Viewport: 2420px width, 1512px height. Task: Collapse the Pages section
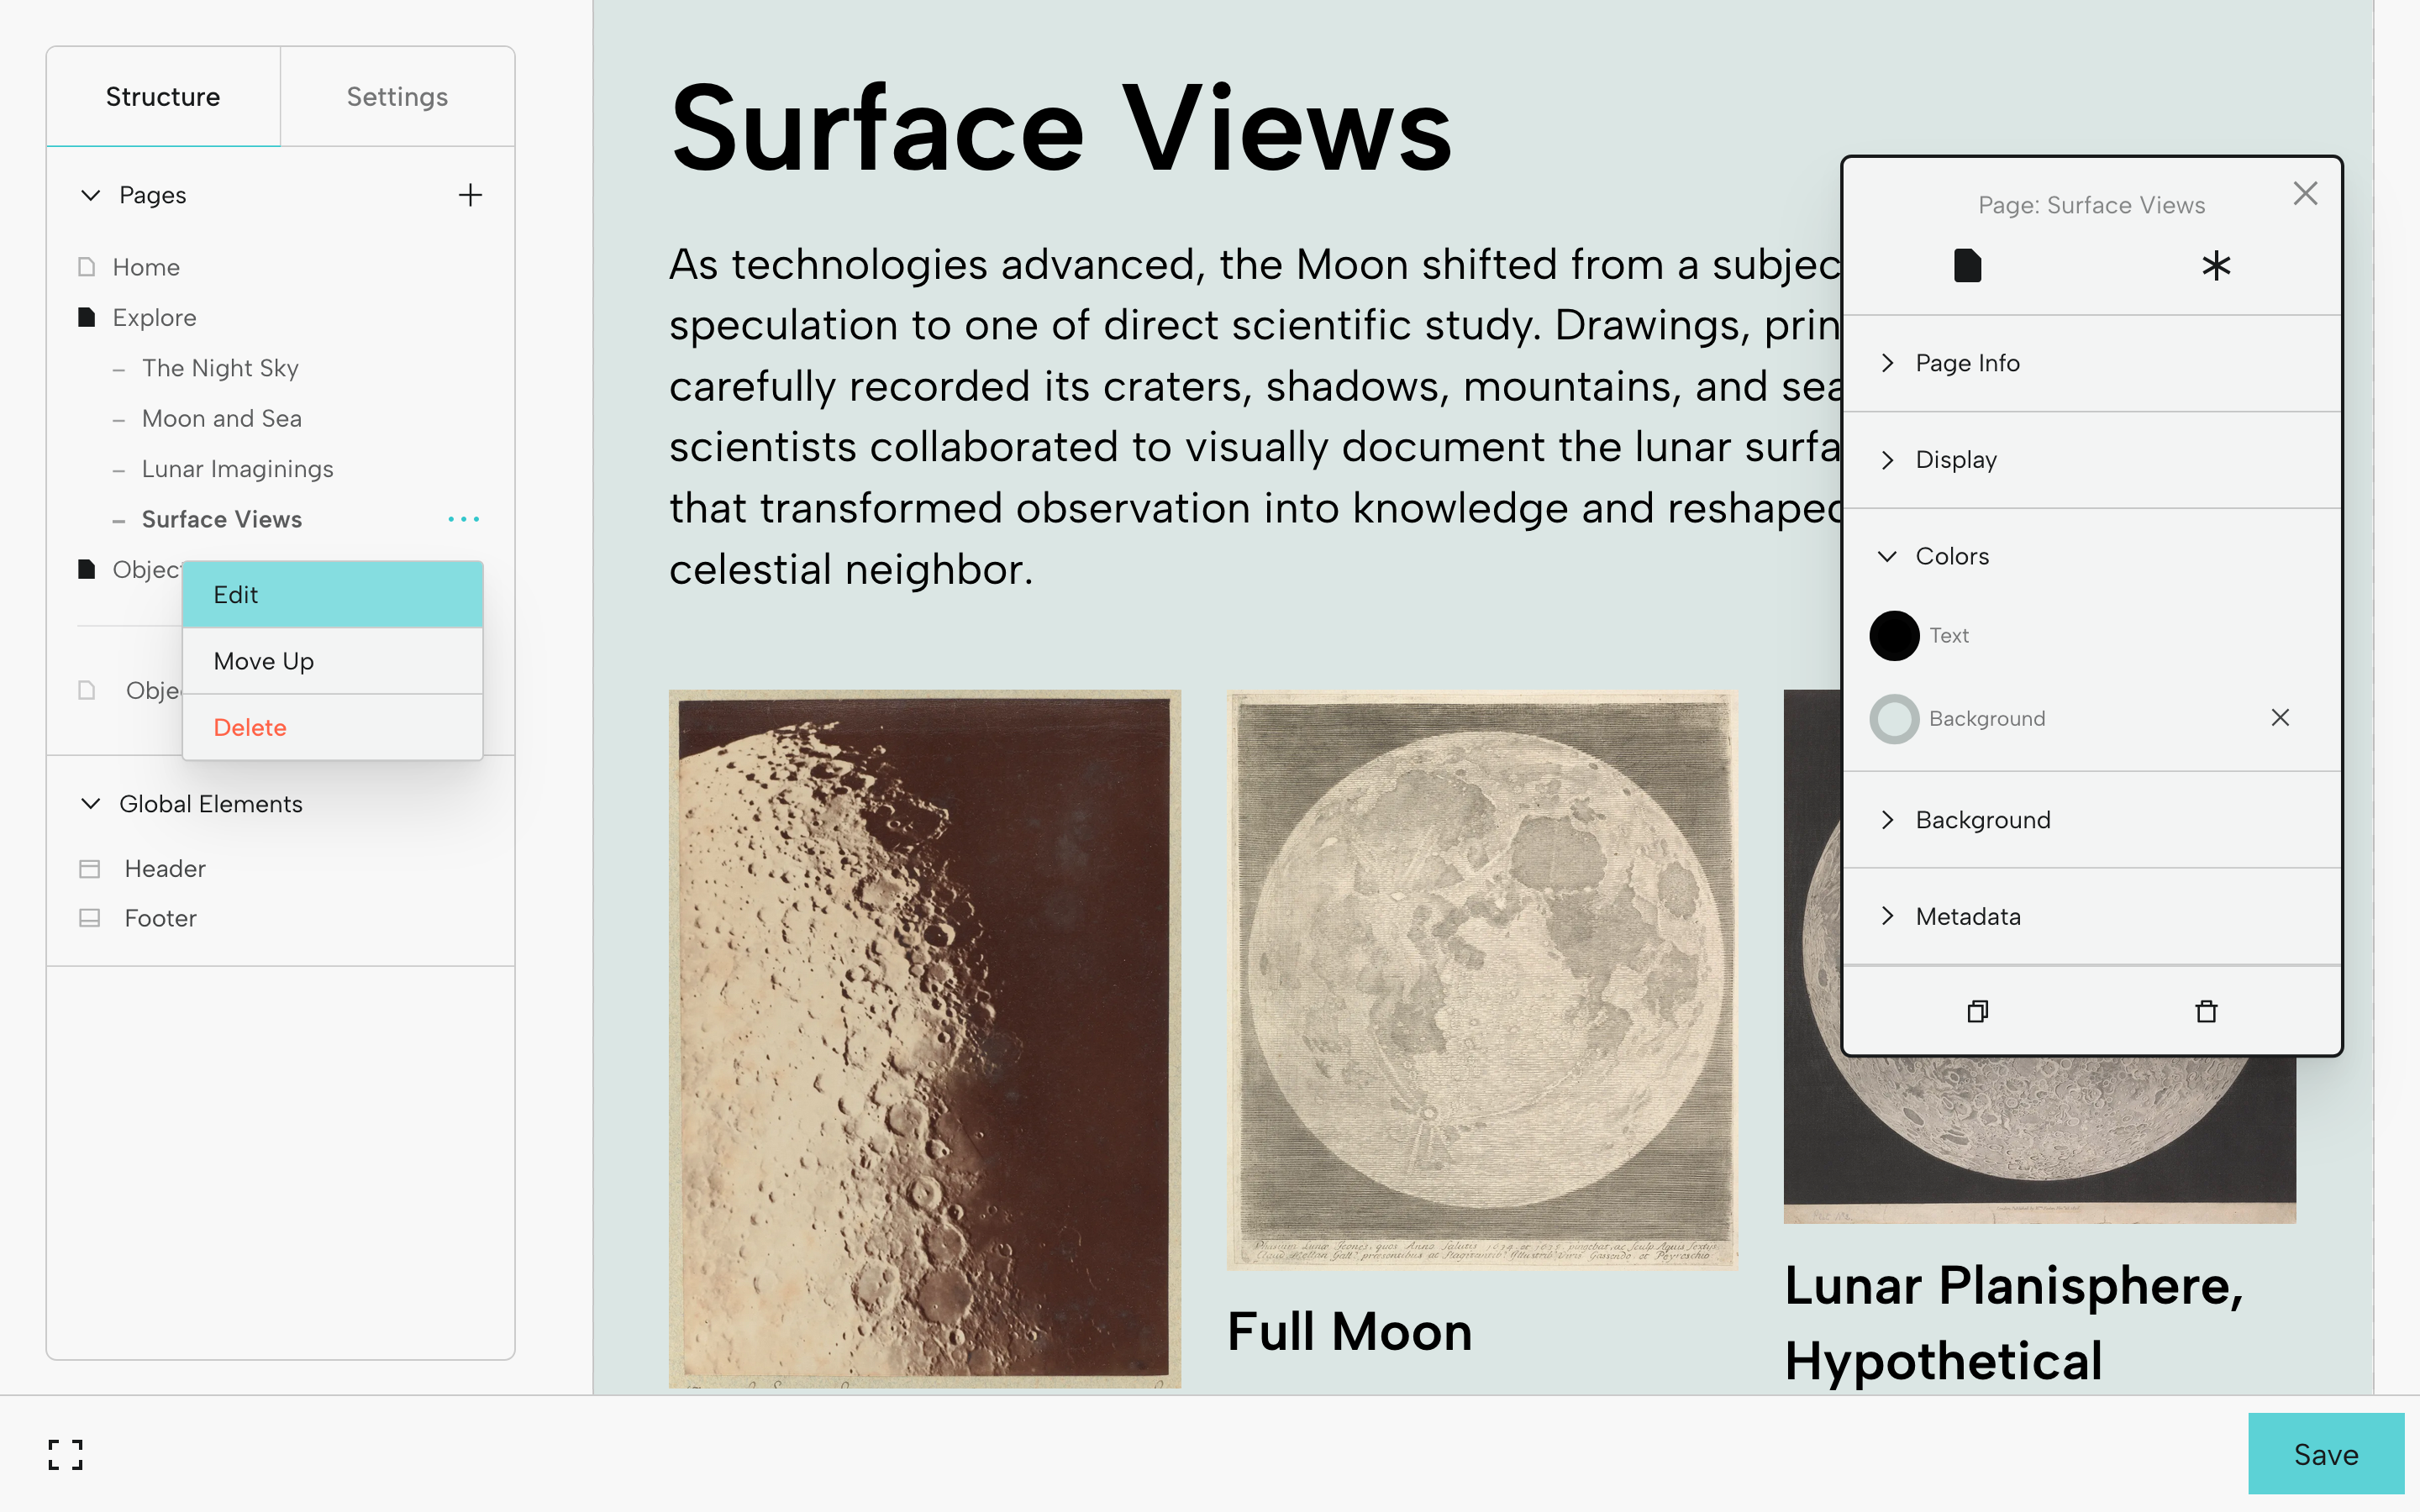pyautogui.click(x=91, y=195)
